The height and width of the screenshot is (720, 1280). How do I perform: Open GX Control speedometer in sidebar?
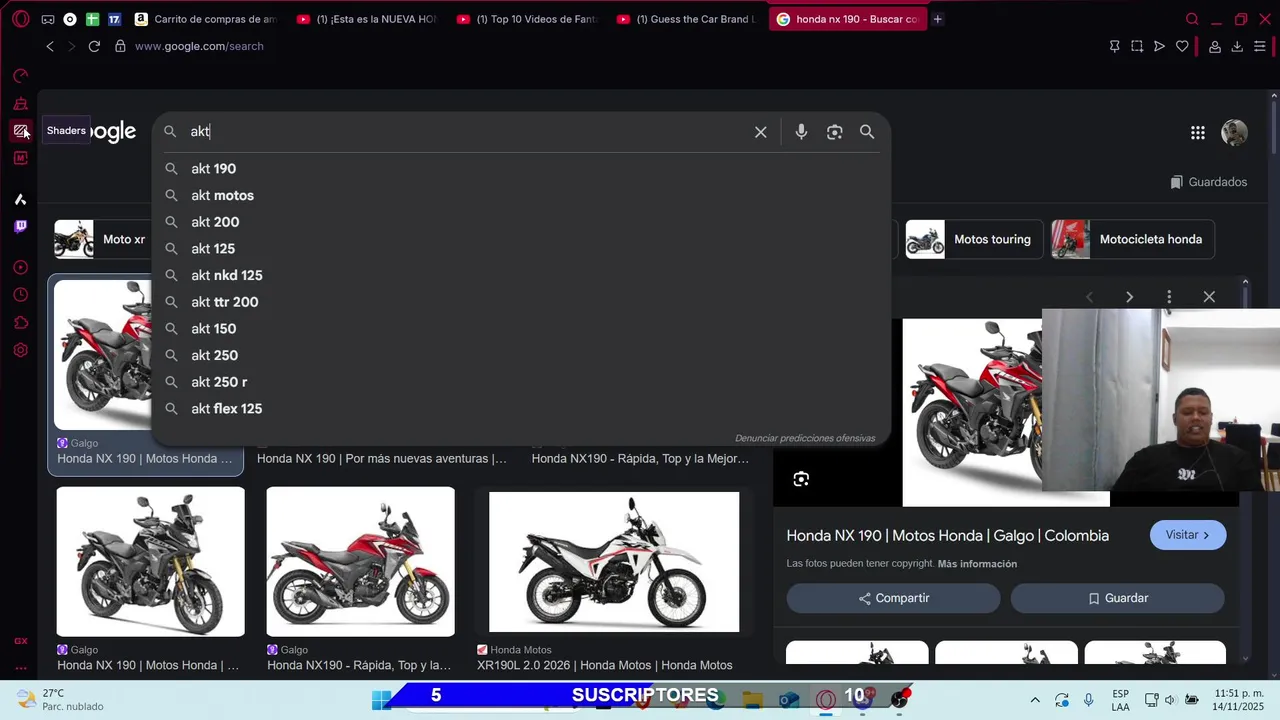(x=20, y=76)
